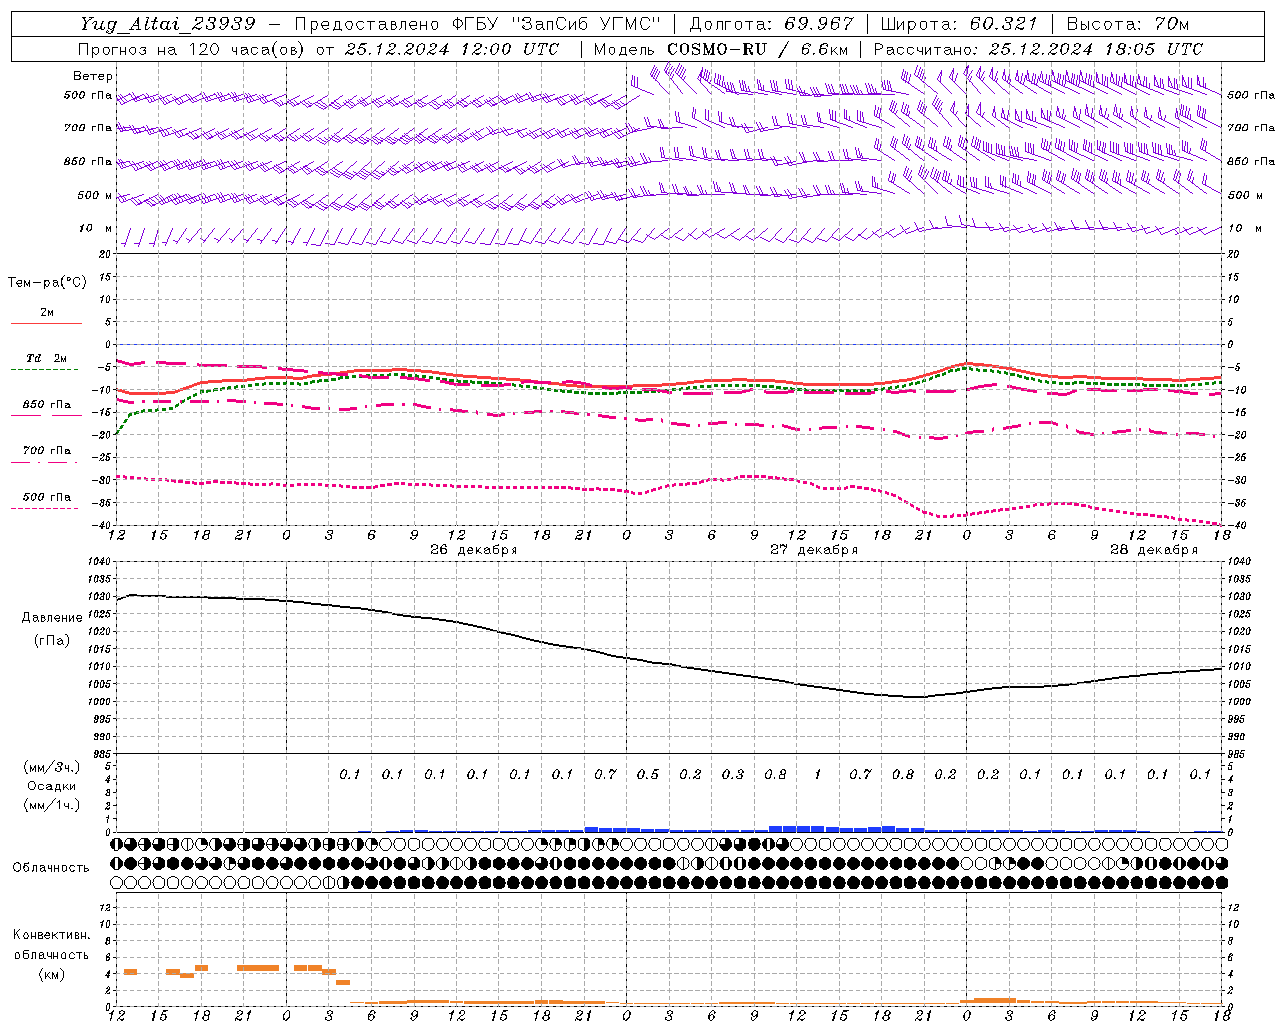The image size is (1280, 1024).
Task: Click the Тем-ра(°C) temperature label
Action: tap(47, 282)
